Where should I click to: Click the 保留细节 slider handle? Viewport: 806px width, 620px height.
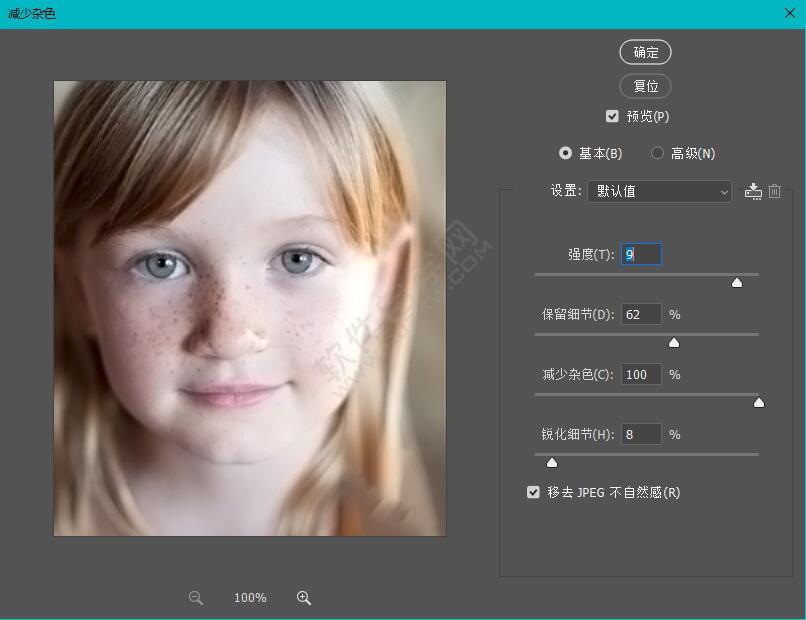pos(674,343)
